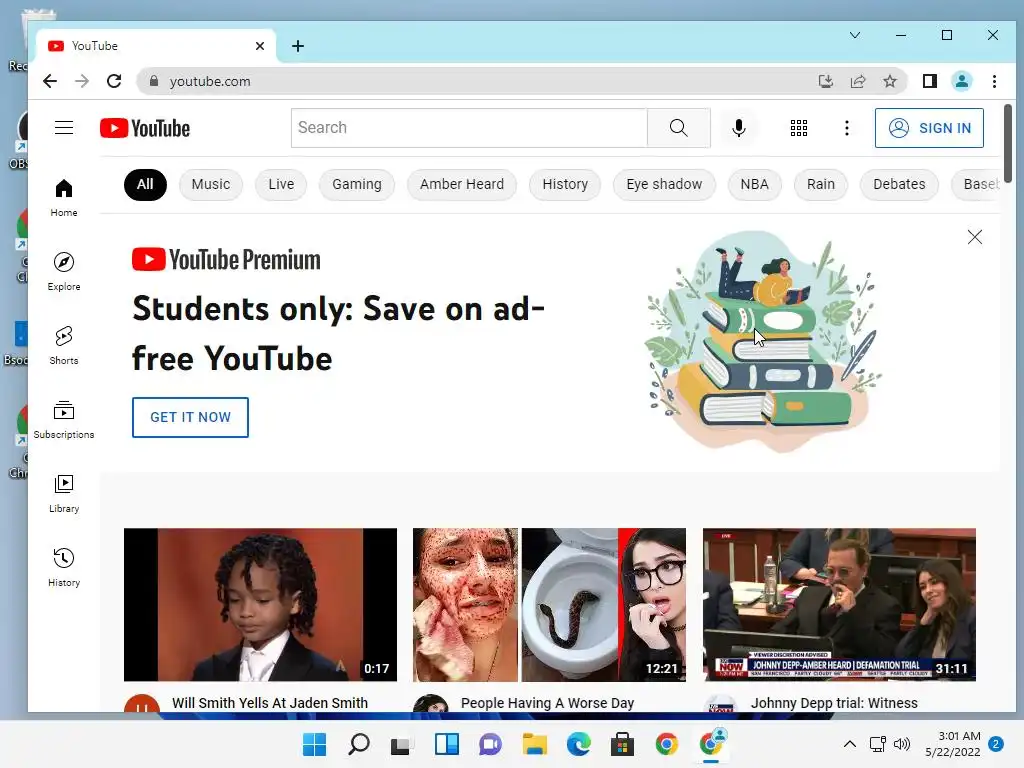Open taskbar search
1024x768 pixels.
(359, 744)
